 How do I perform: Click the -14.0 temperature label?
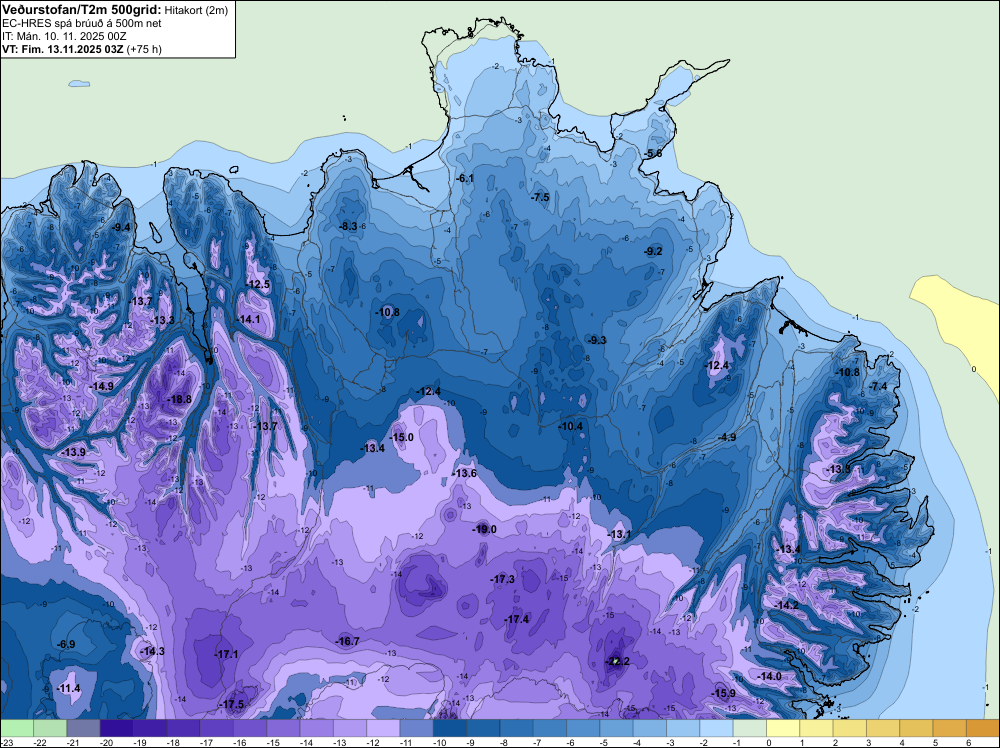[768, 676]
